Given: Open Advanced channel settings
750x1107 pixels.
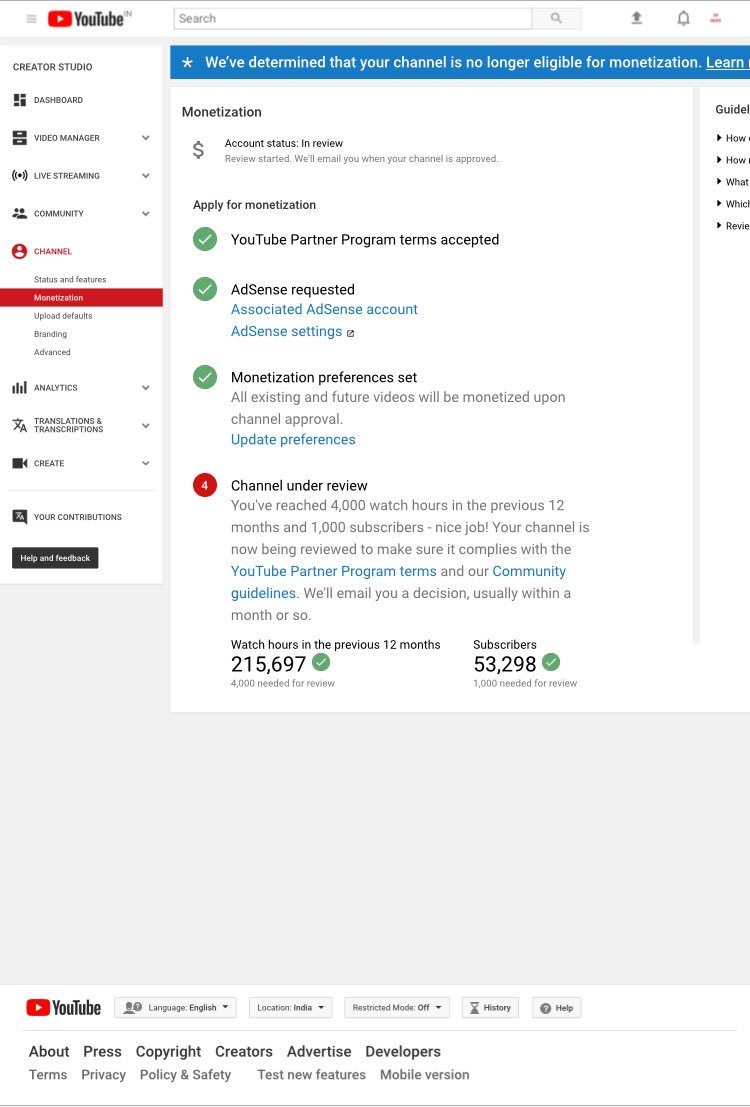Looking at the screenshot, I should click(x=52, y=352).
